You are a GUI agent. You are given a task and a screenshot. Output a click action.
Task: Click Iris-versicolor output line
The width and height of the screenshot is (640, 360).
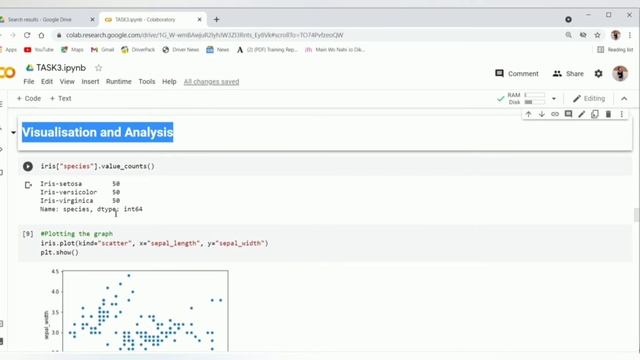point(80,192)
